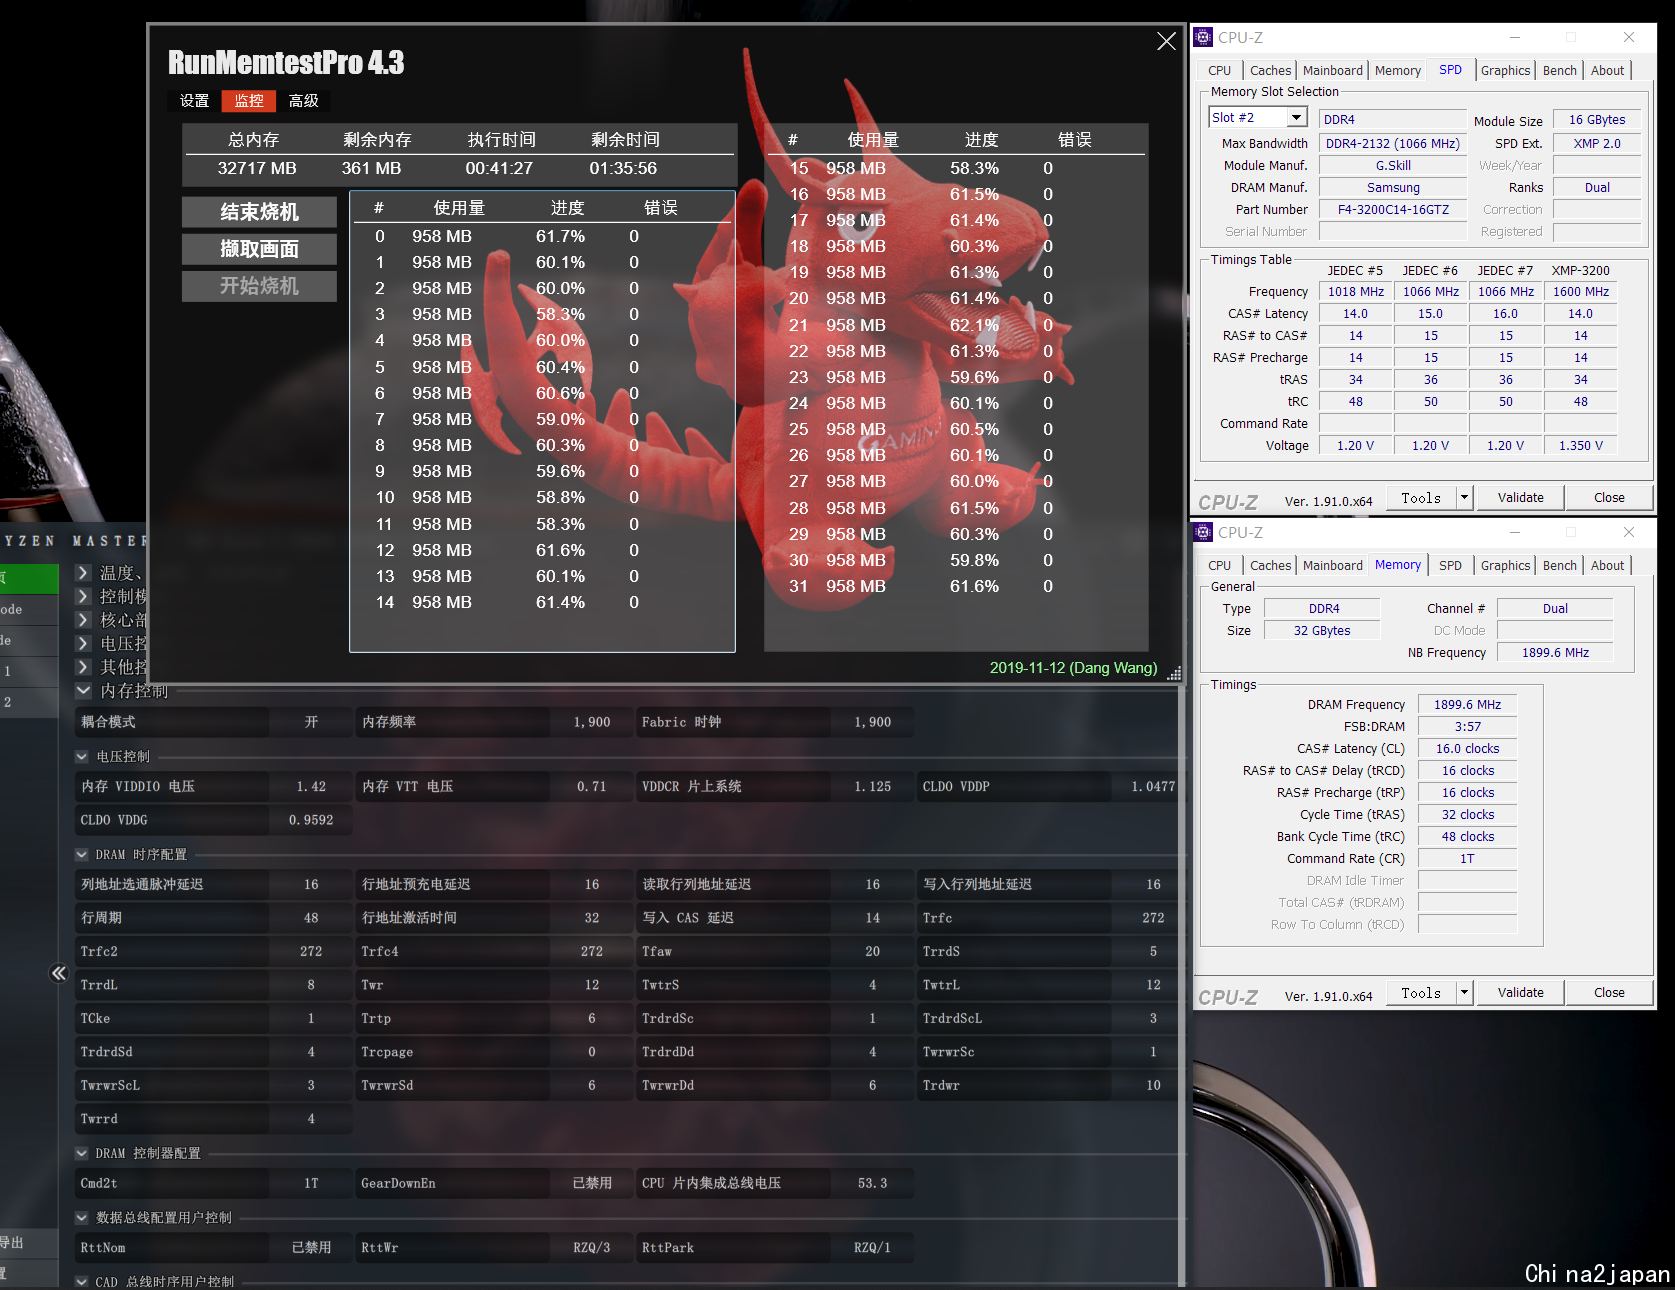The image size is (1675, 1290).
Task: Open CPU tab in top CPU-Z window
Action: 1219,70
